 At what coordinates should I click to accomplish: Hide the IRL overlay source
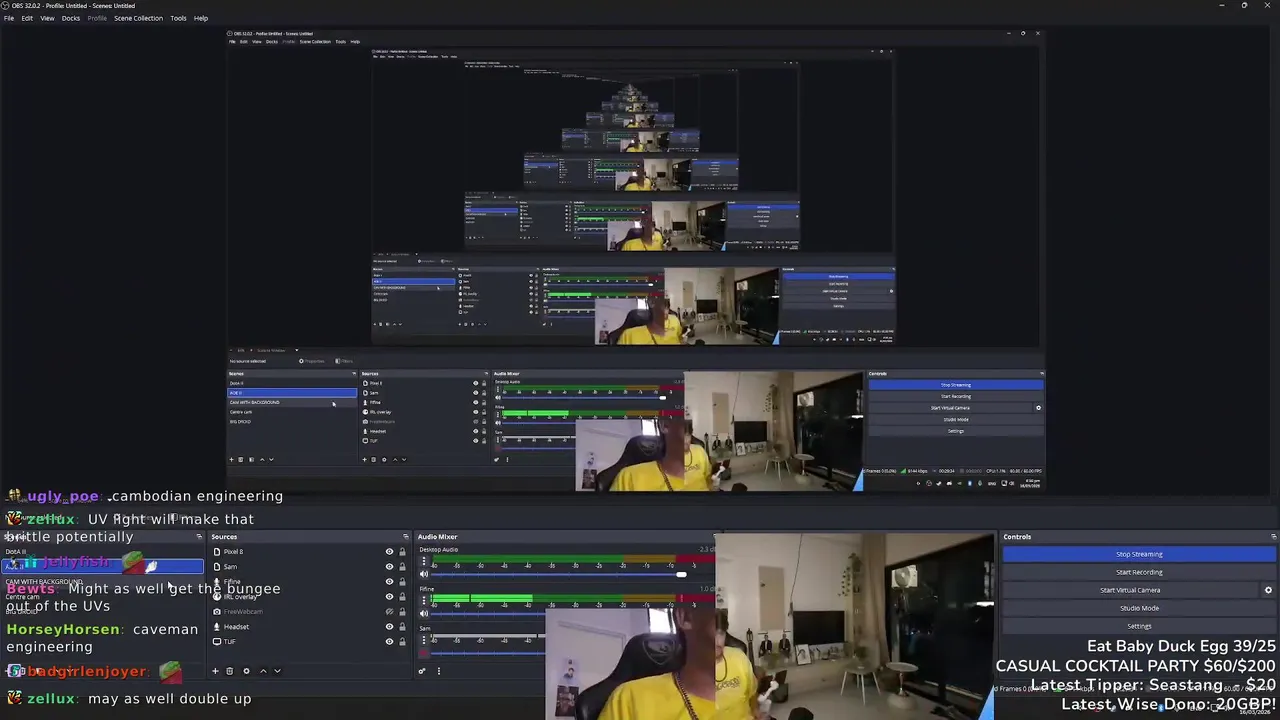[390, 597]
